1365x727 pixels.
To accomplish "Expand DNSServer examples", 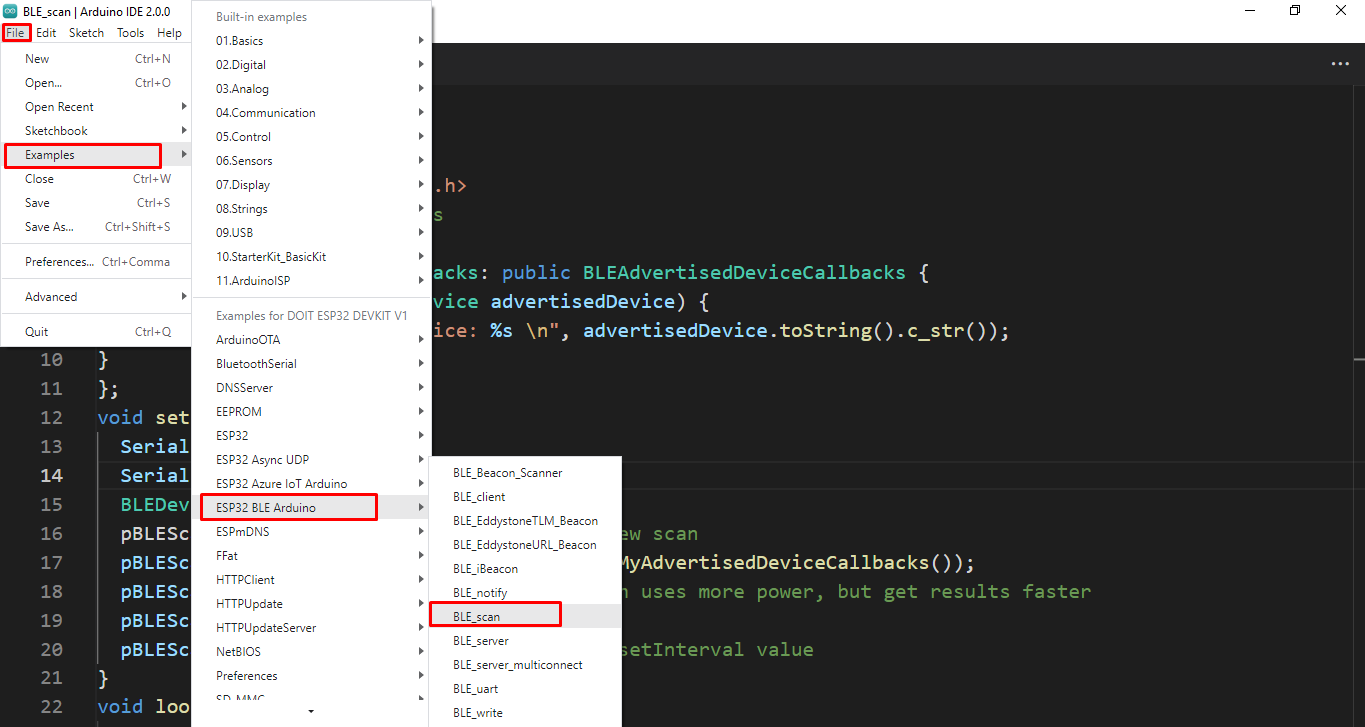I will coord(311,388).
